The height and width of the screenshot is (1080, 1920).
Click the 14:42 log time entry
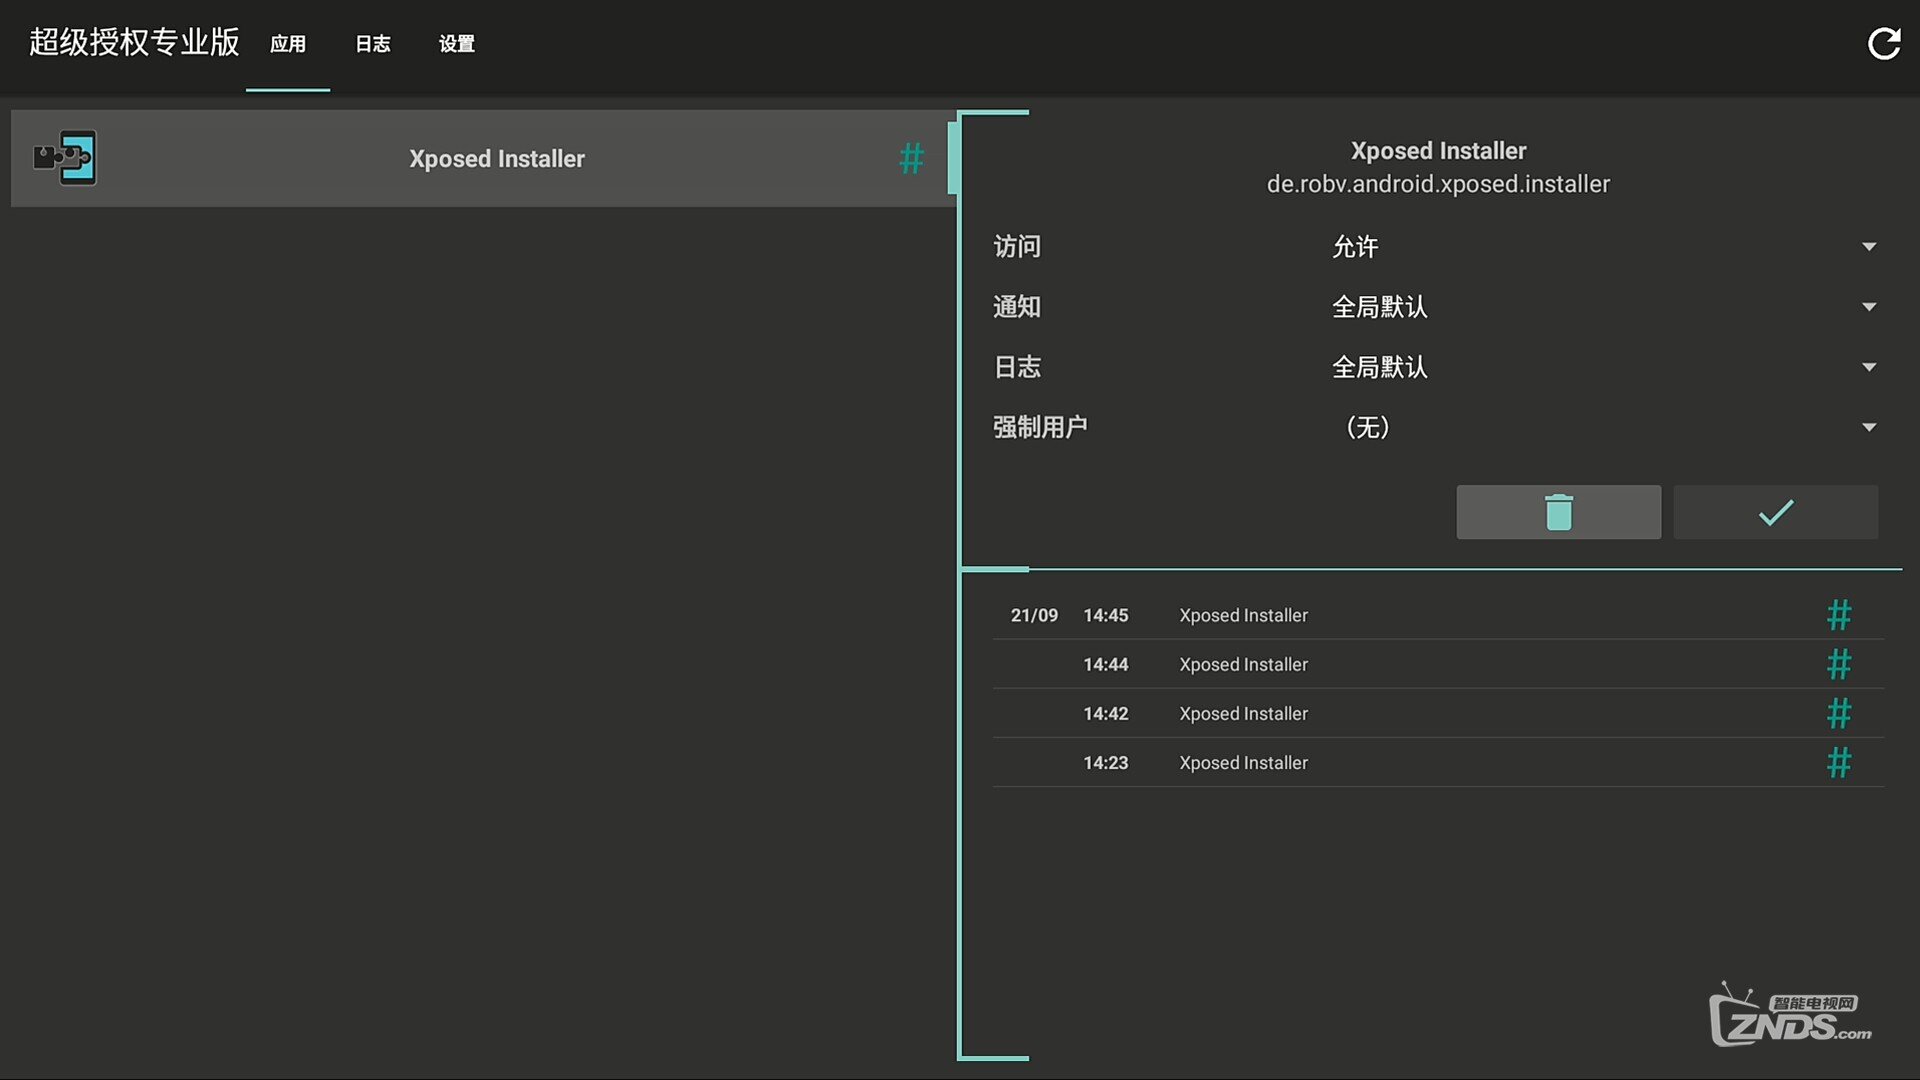(1105, 713)
